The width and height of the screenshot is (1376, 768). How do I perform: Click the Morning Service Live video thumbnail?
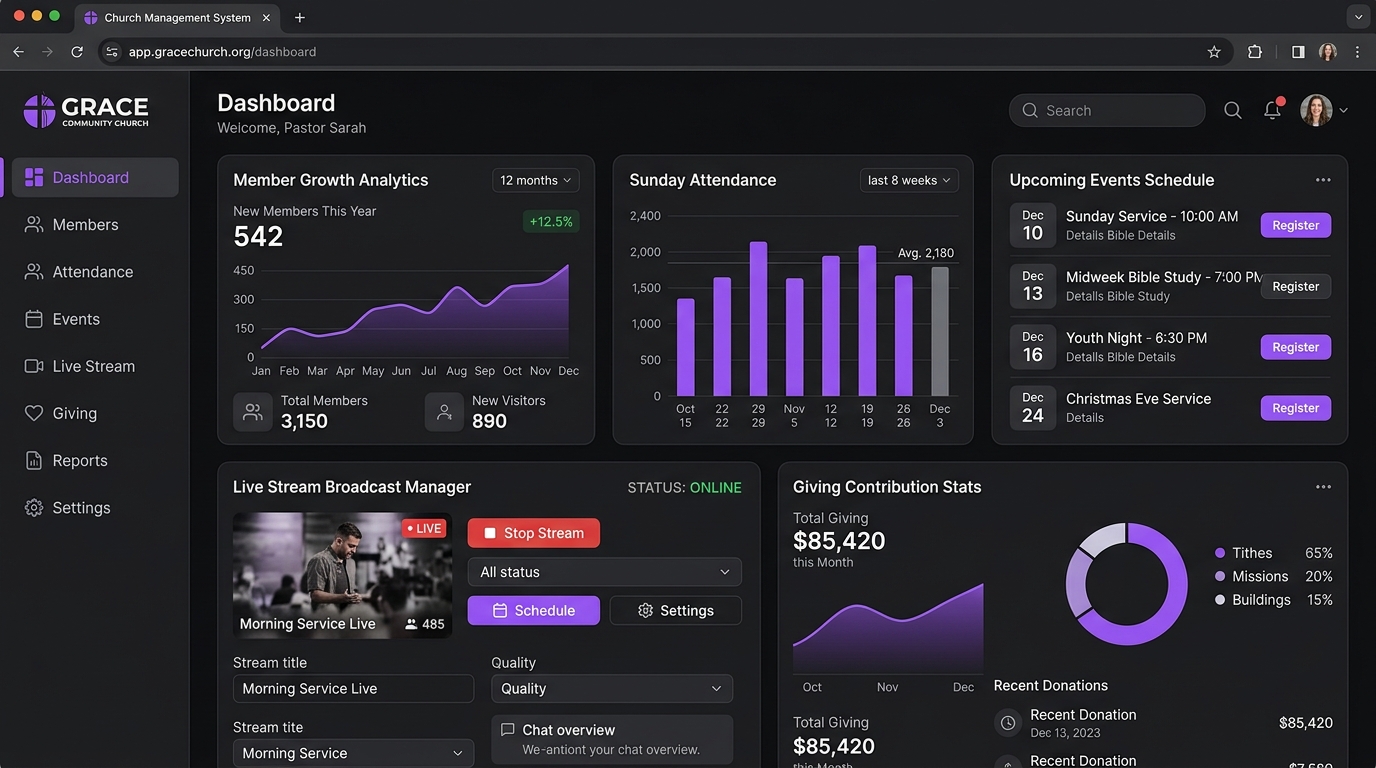pyautogui.click(x=342, y=575)
